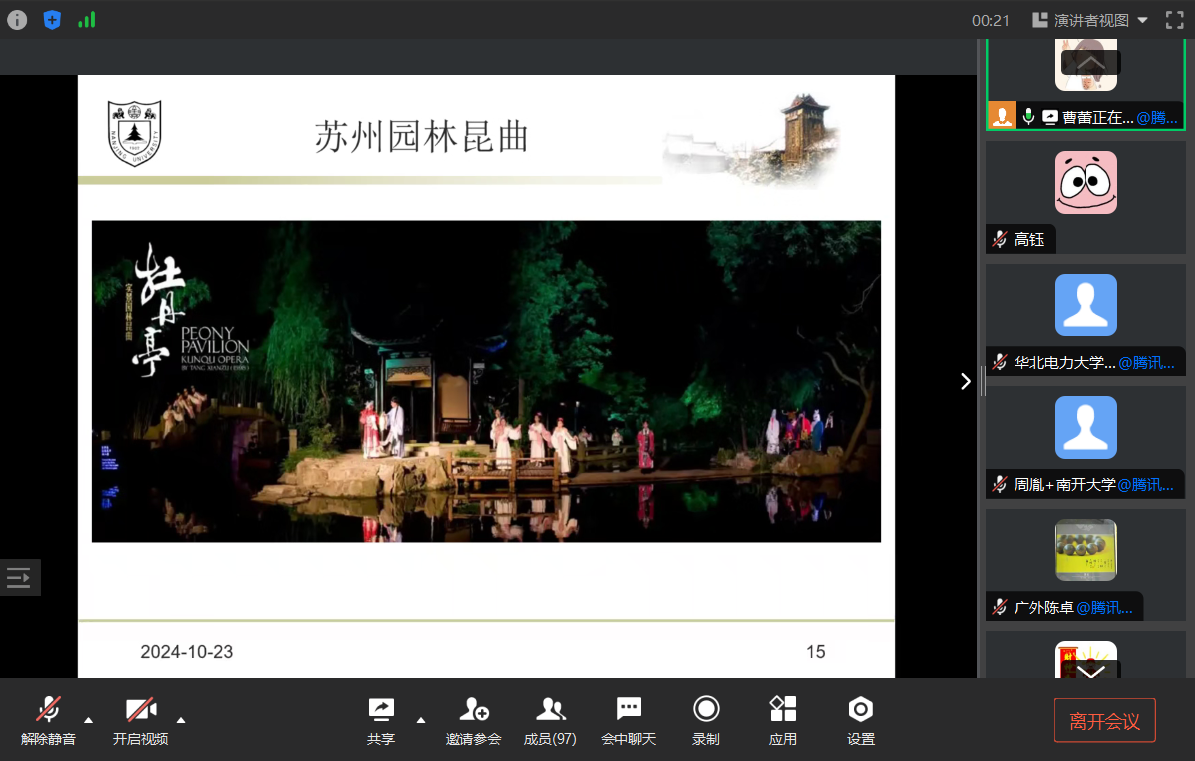Click the 00:21 meeting timer
The height and width of the screenshot is (761, 1195).
991,21
